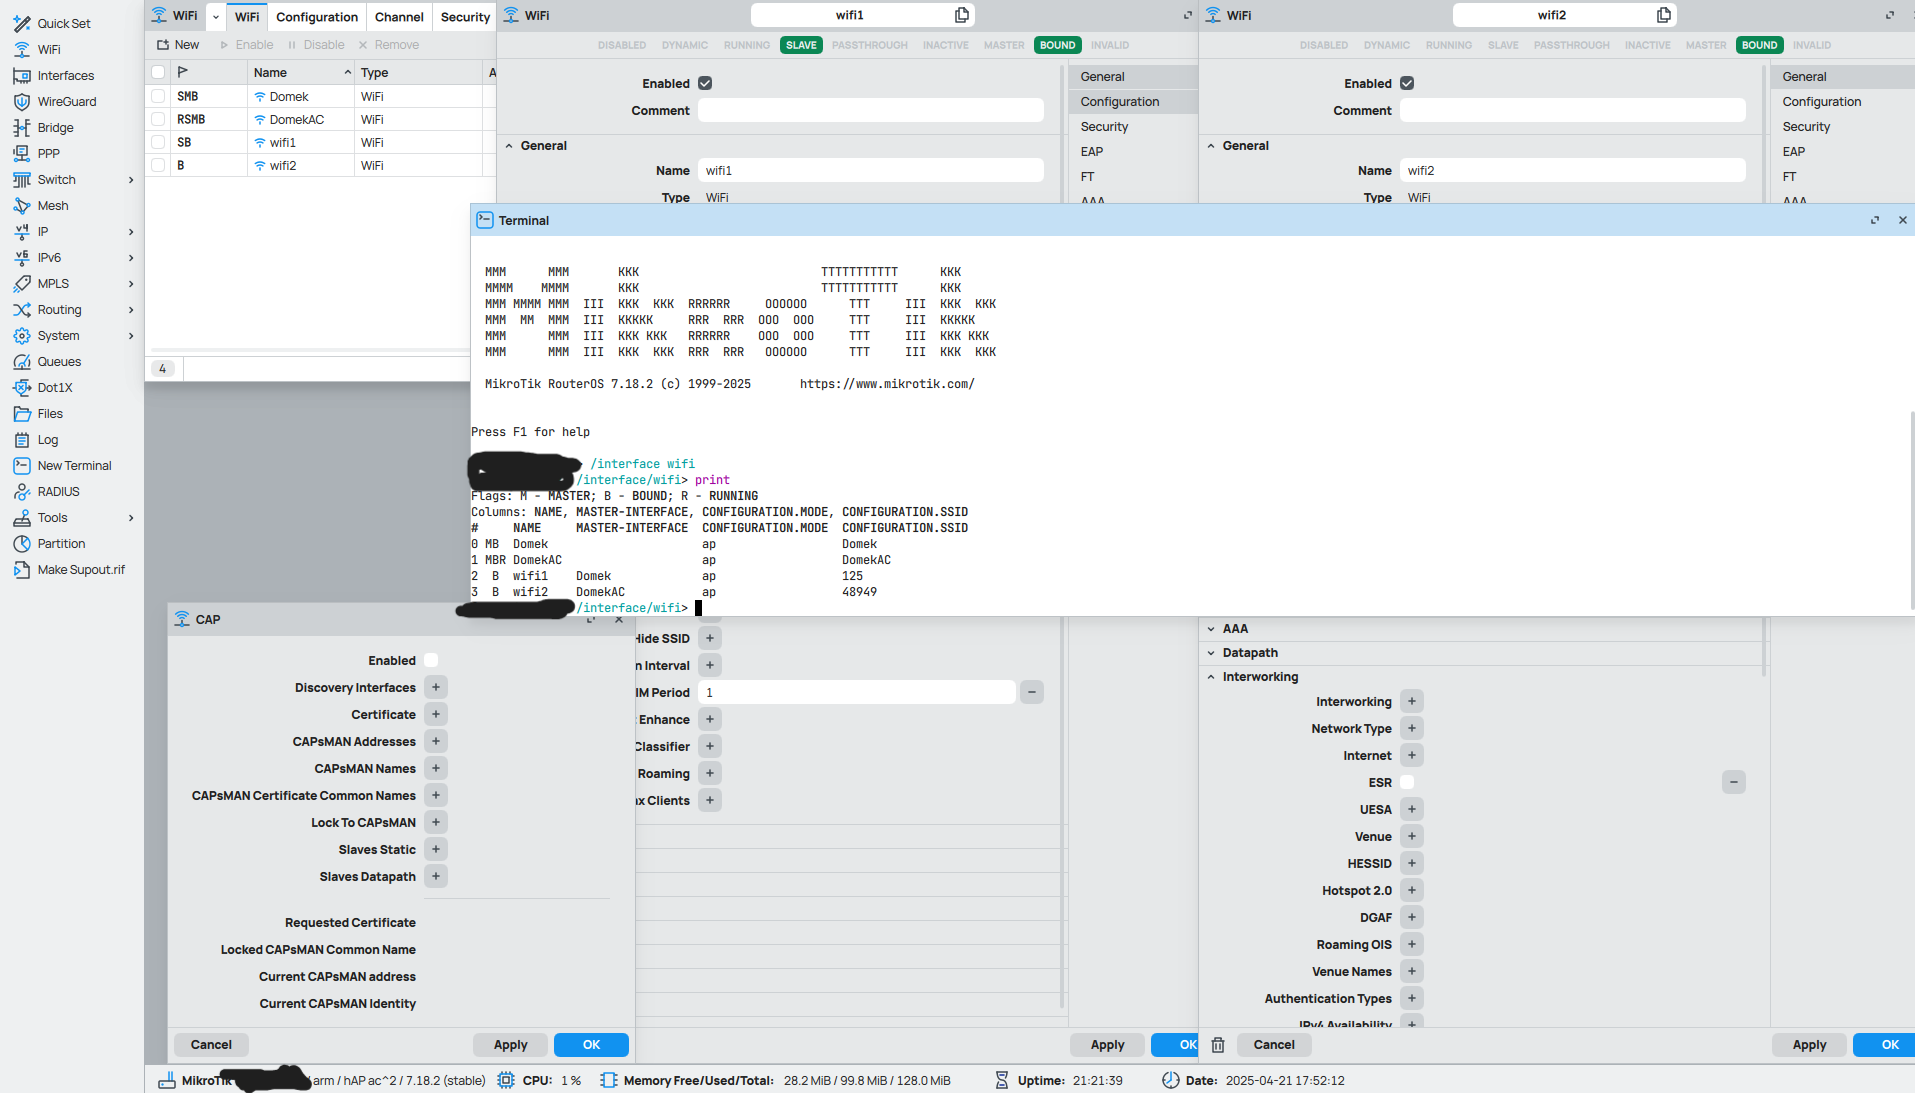Viewport: 1915px width, 1093px height.
Task: Expand the IP submenu arrow
Action: tap(131, 232)
